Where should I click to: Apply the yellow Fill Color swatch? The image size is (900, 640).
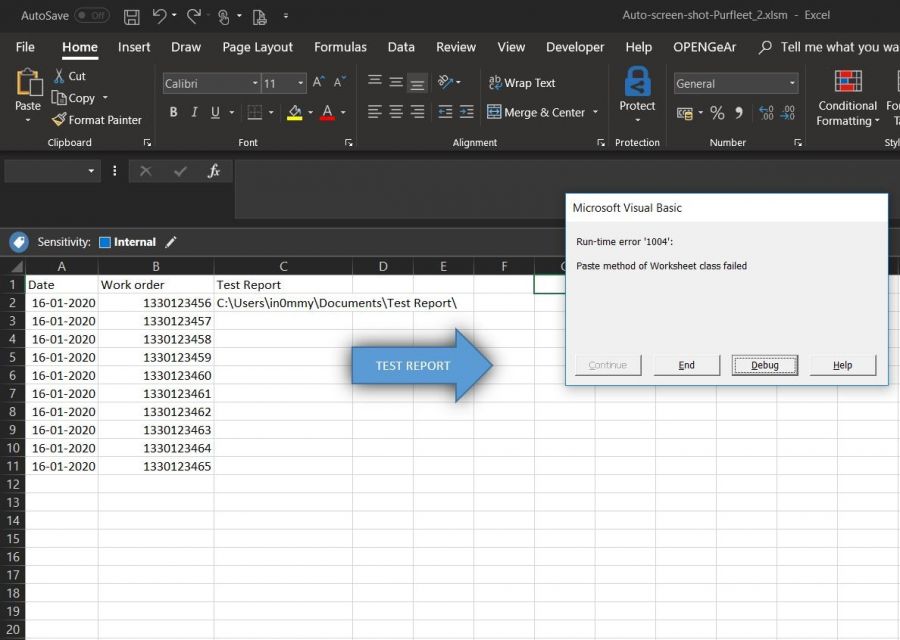click(294, 112)
